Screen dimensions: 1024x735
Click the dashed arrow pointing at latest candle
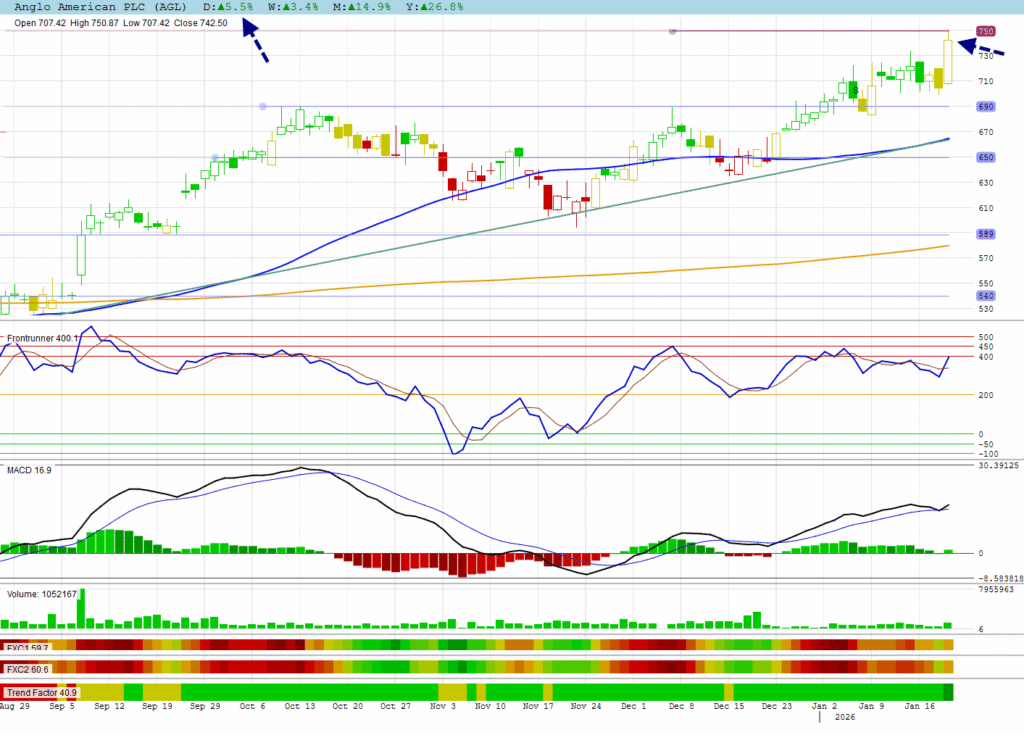click(981, 46)
